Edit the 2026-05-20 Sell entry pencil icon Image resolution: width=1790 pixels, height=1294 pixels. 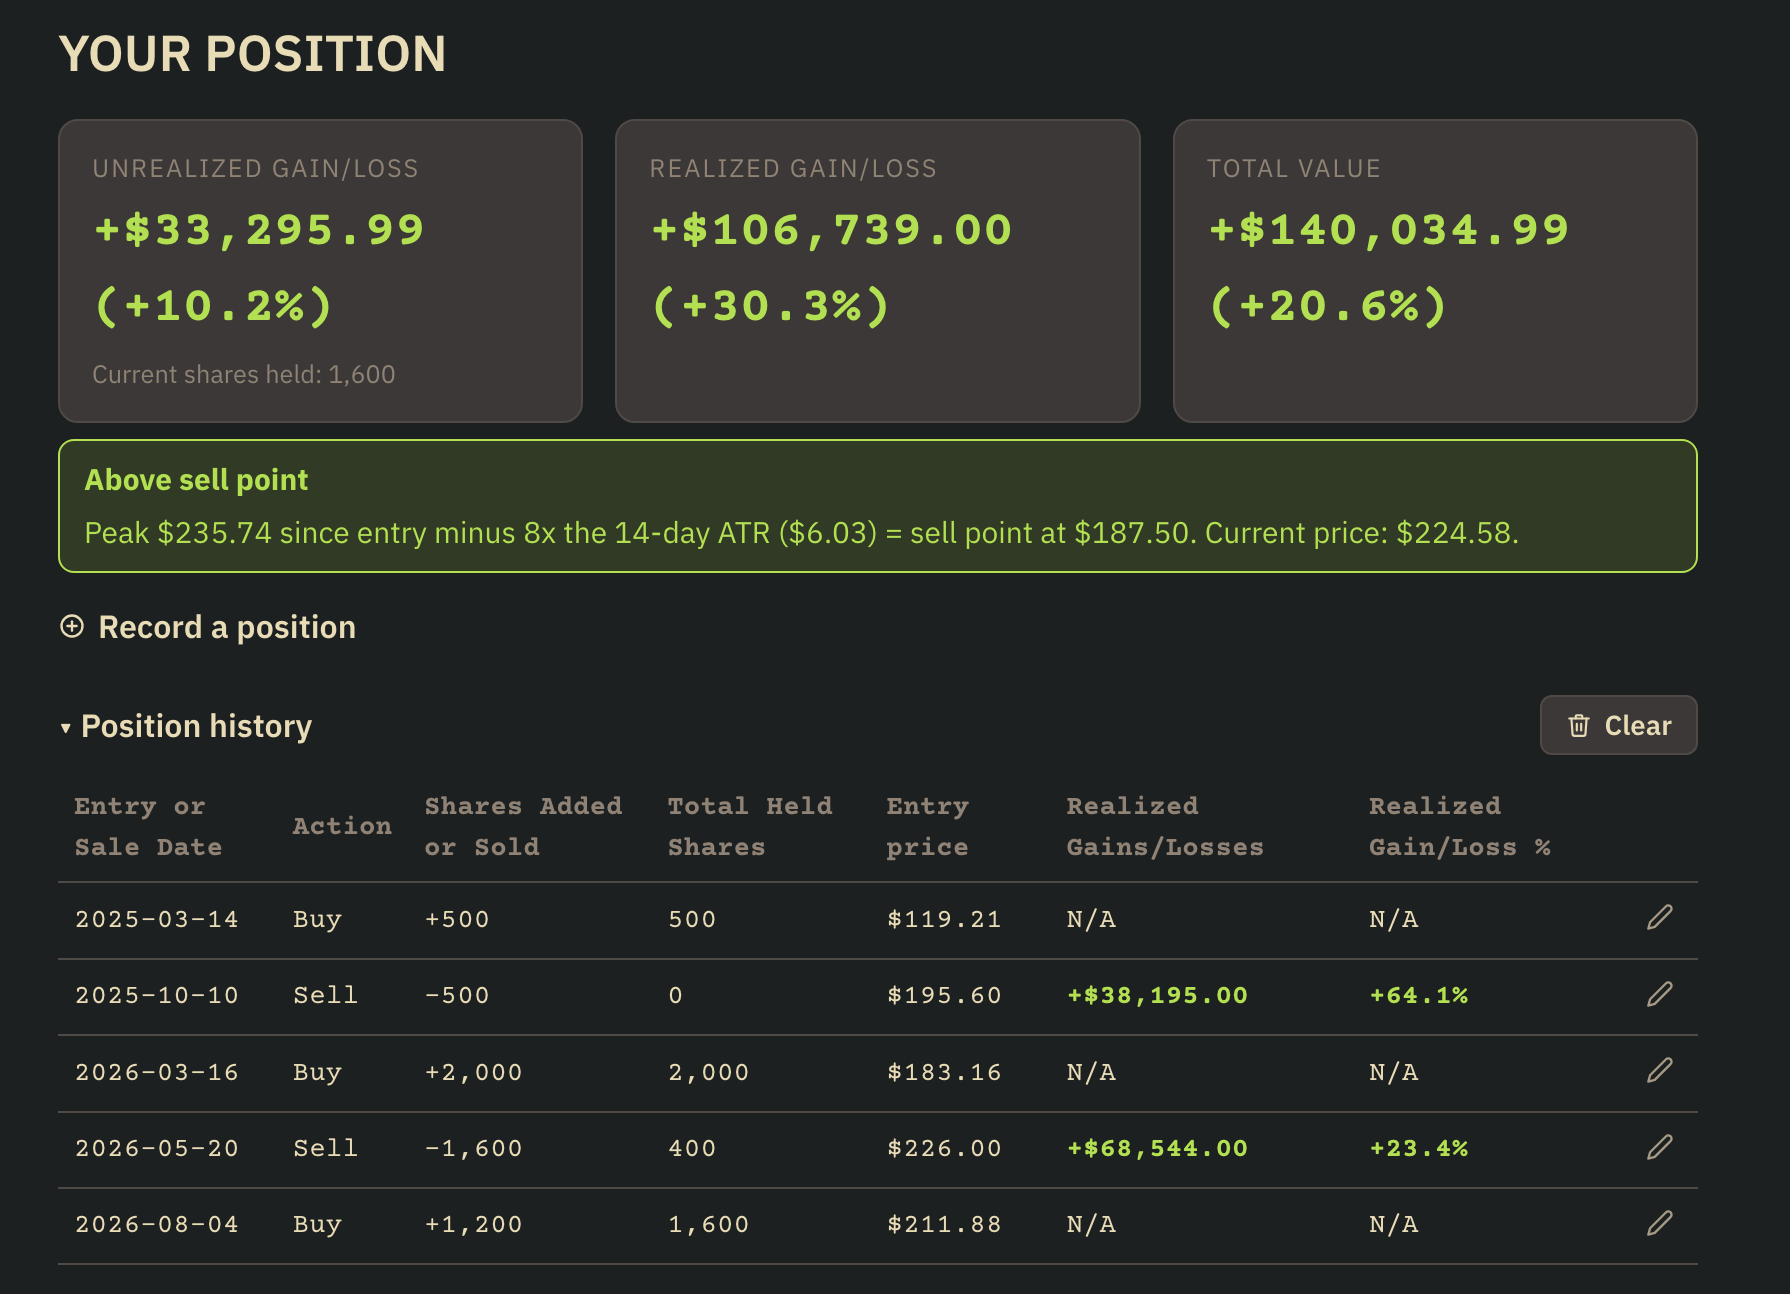click(x=1659, y=1147)
